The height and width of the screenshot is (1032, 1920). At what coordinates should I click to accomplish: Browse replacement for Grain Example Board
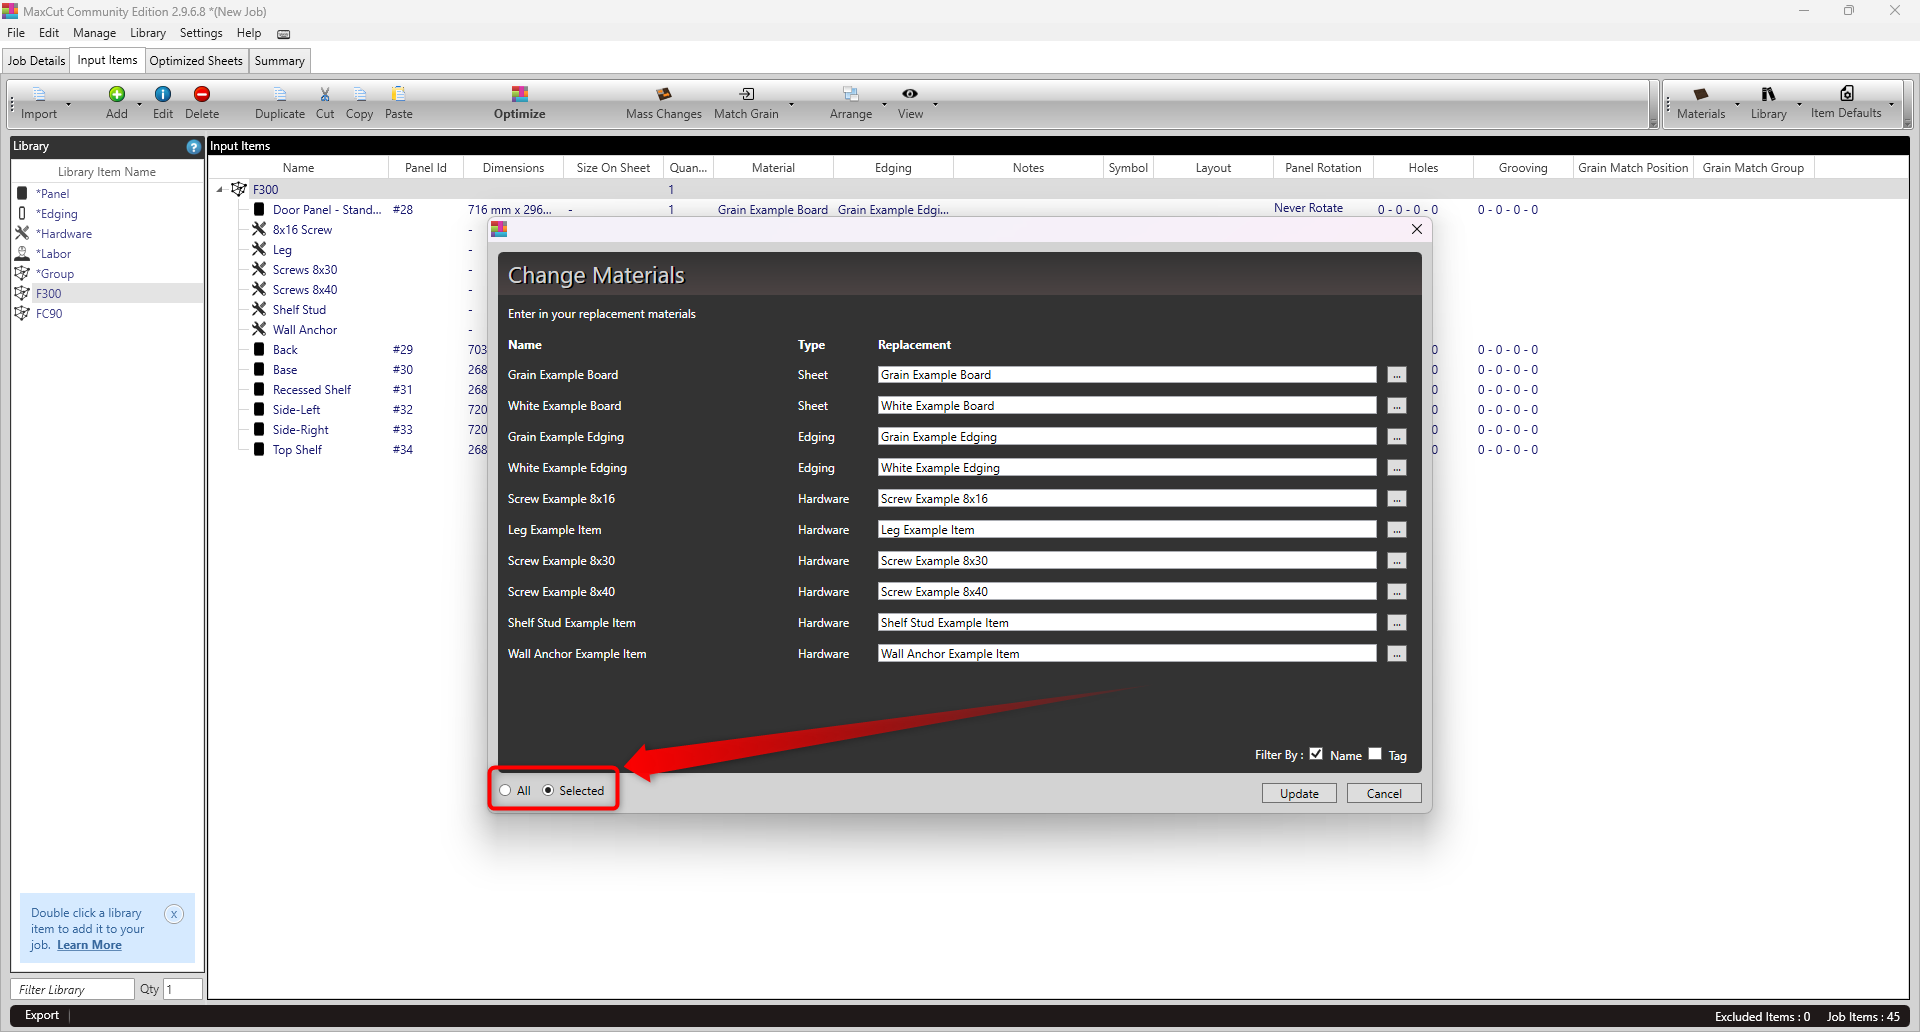tap(1397, 375)
